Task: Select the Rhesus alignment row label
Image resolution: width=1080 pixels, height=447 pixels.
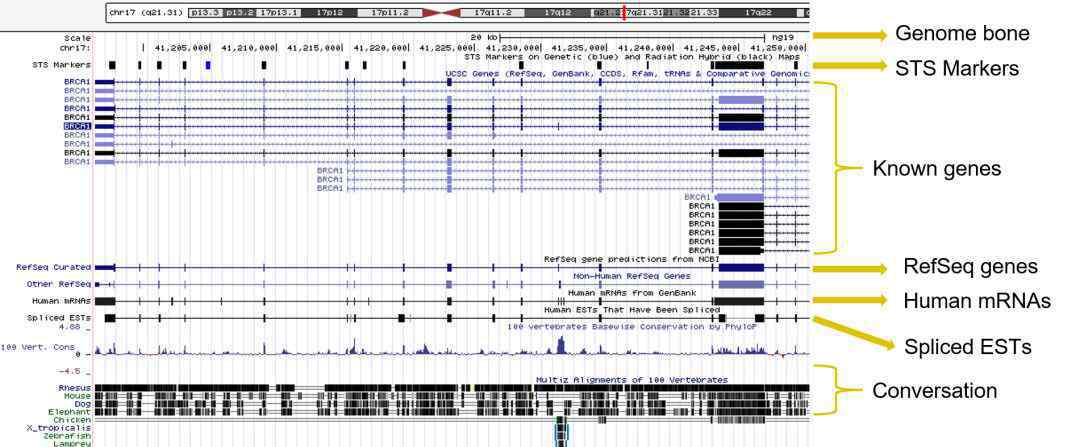Action: [x=74, y=387]
